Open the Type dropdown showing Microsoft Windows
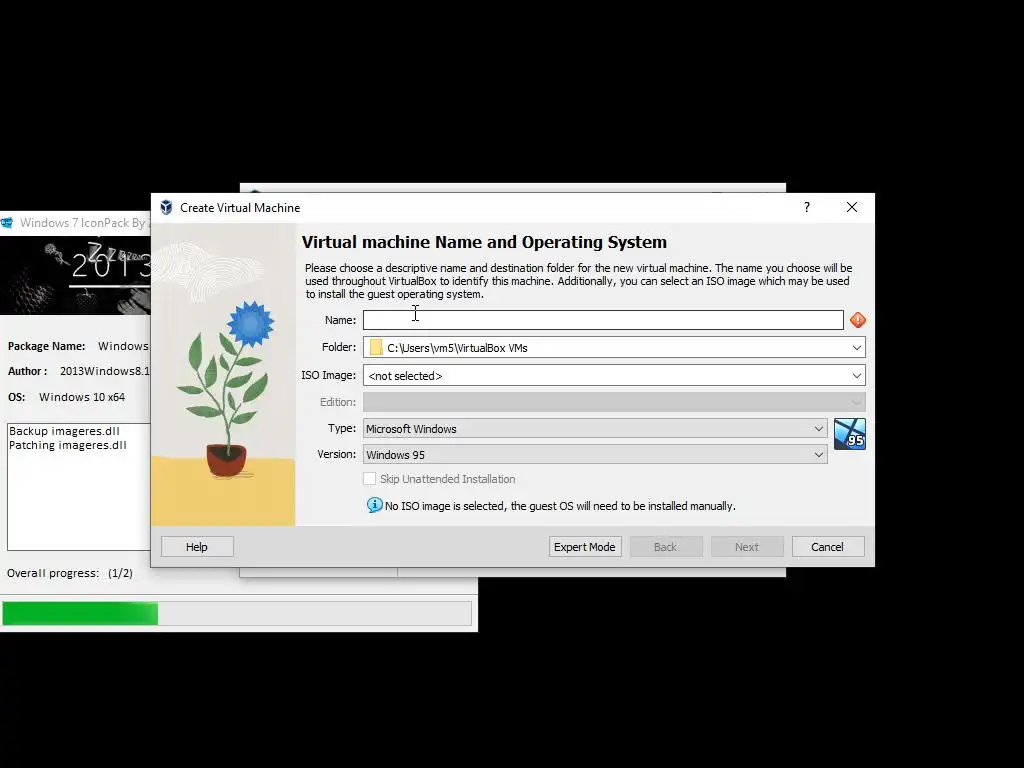The image size is (1024, 768). click(x=595, y=428)
